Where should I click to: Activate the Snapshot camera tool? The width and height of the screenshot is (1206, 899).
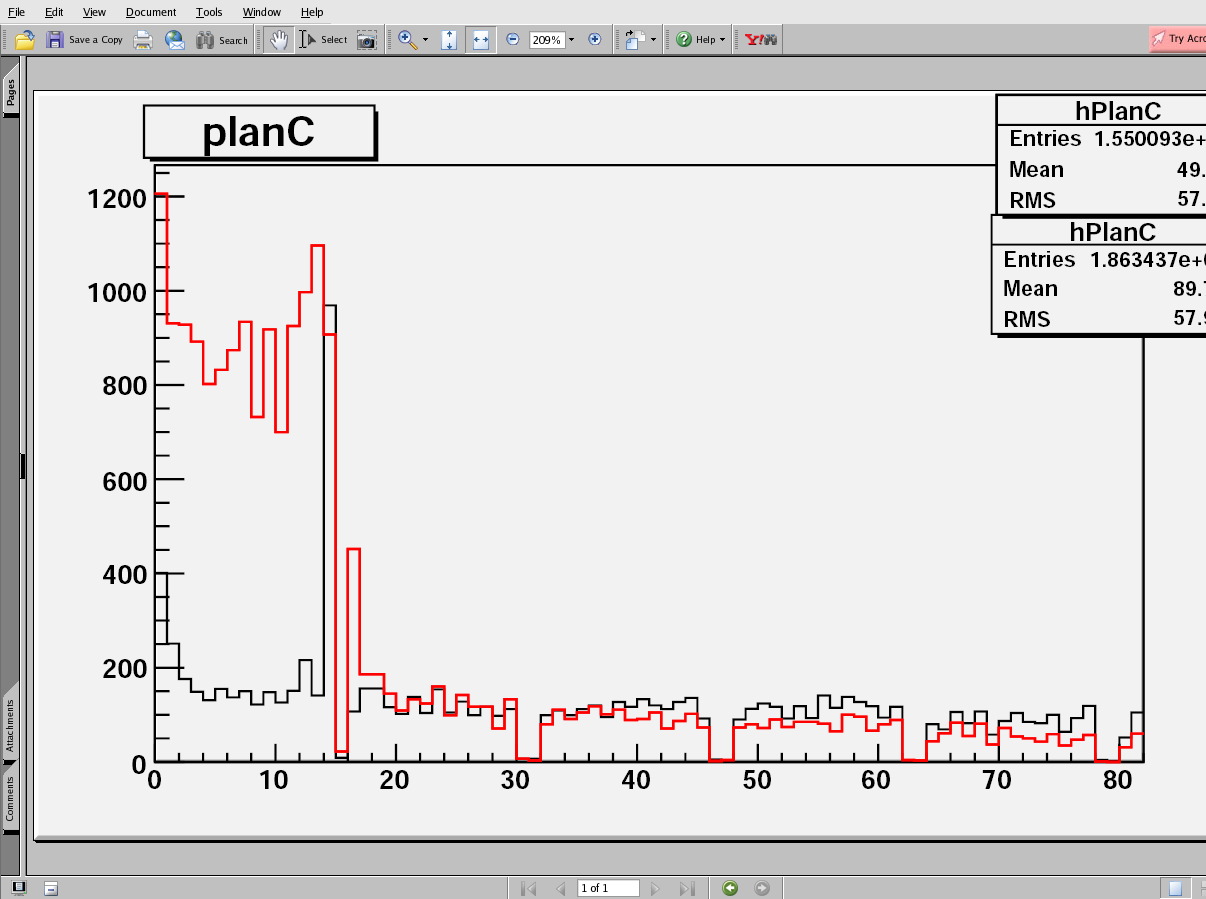point(367,40)
